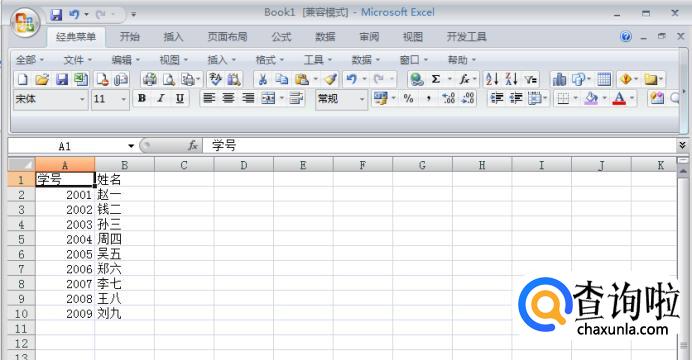Click the Office button logo
Viewport: 692px width, 360px height.
pyautogui.click(x=25, y=22)
